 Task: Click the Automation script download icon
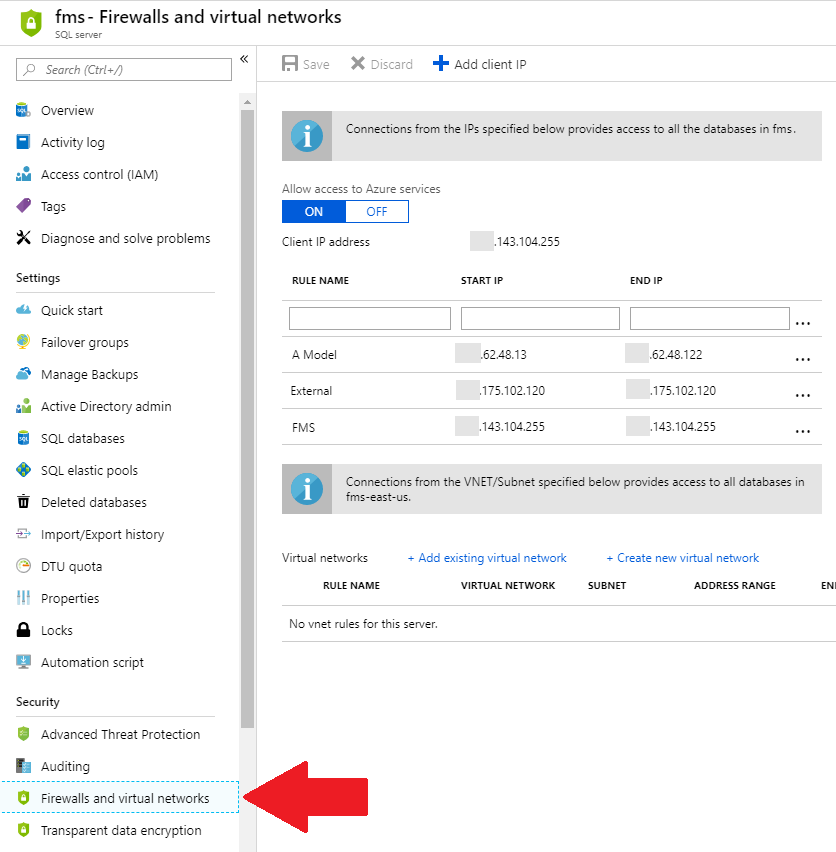[x=23, y=661]
